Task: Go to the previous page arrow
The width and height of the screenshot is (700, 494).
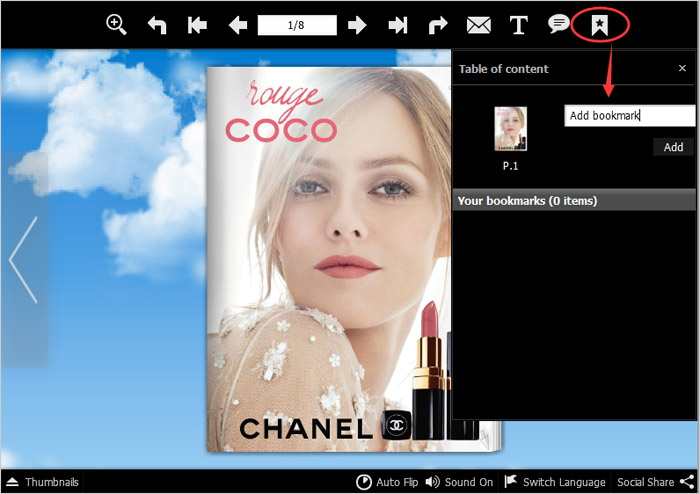Action: (237, 25)
